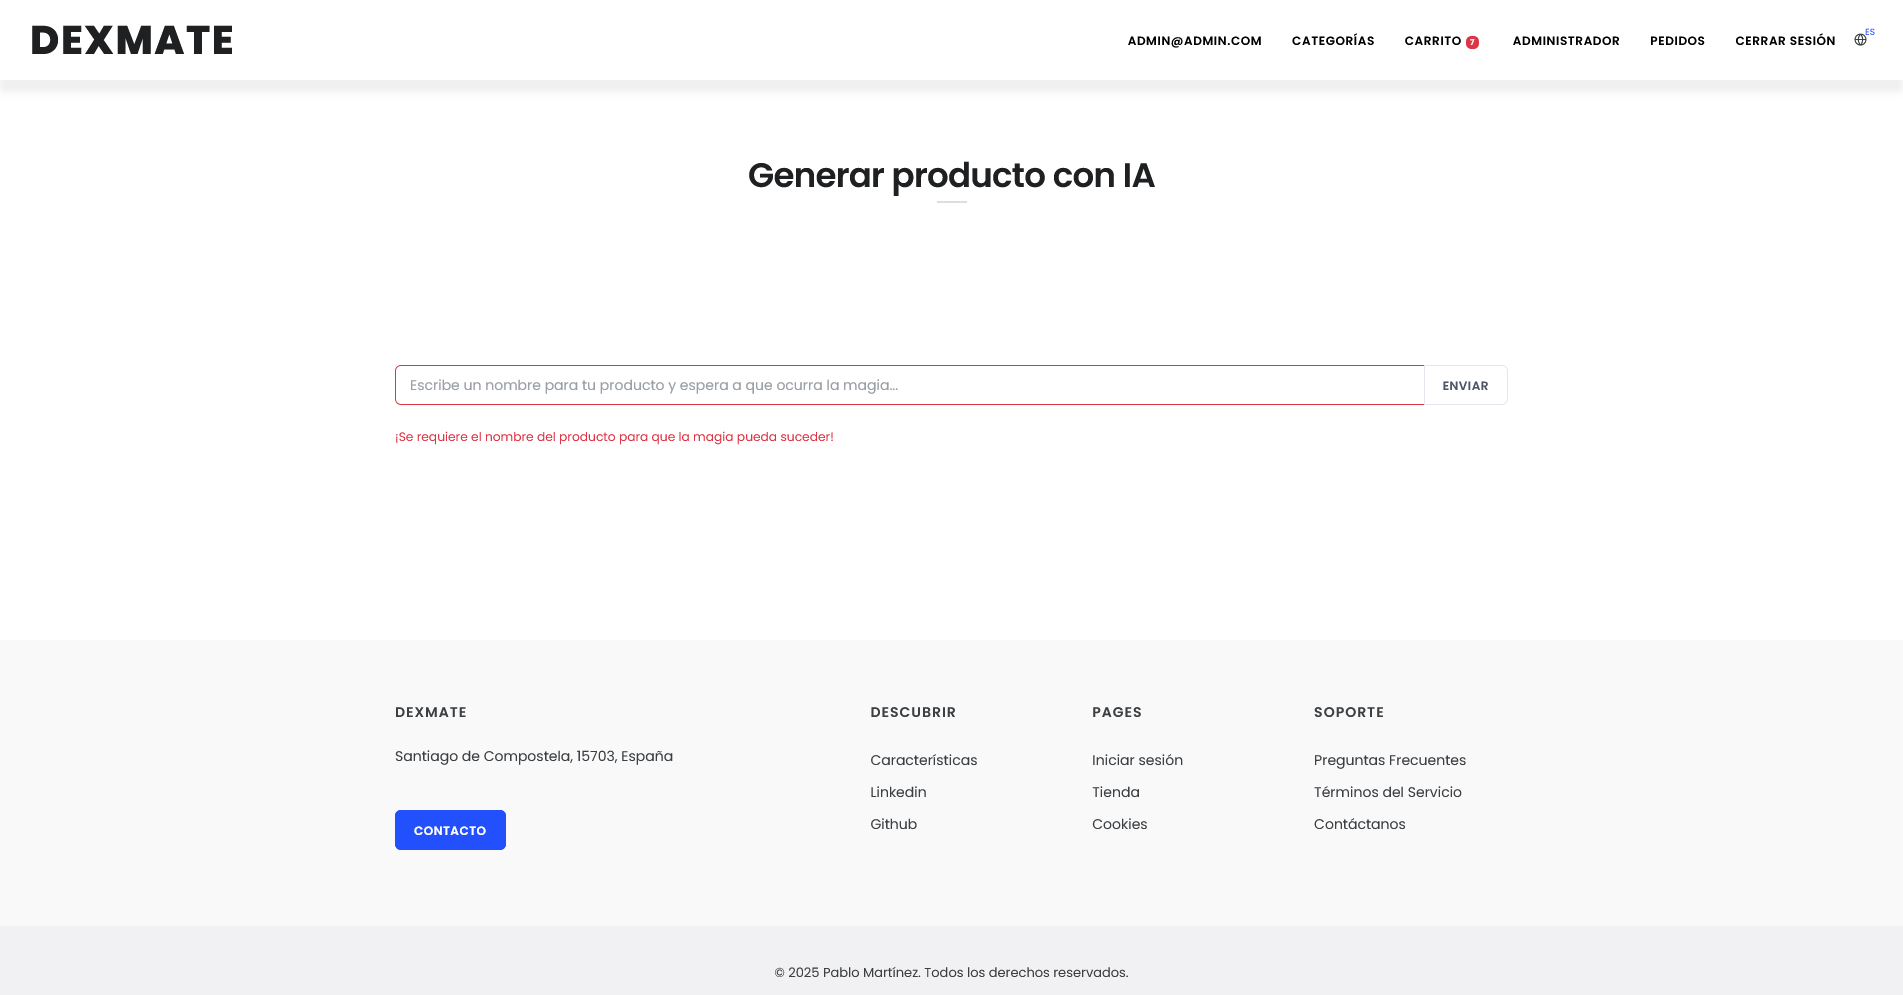Open Términos del Servicio link
1903x995 pixels.
coord(1387,792)
